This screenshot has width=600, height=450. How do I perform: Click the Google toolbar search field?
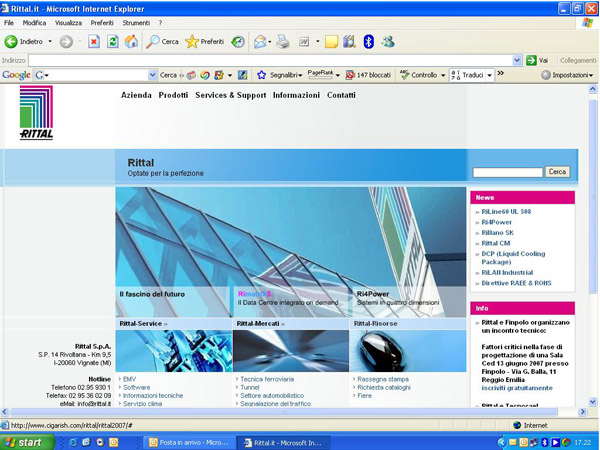(96, 75)
